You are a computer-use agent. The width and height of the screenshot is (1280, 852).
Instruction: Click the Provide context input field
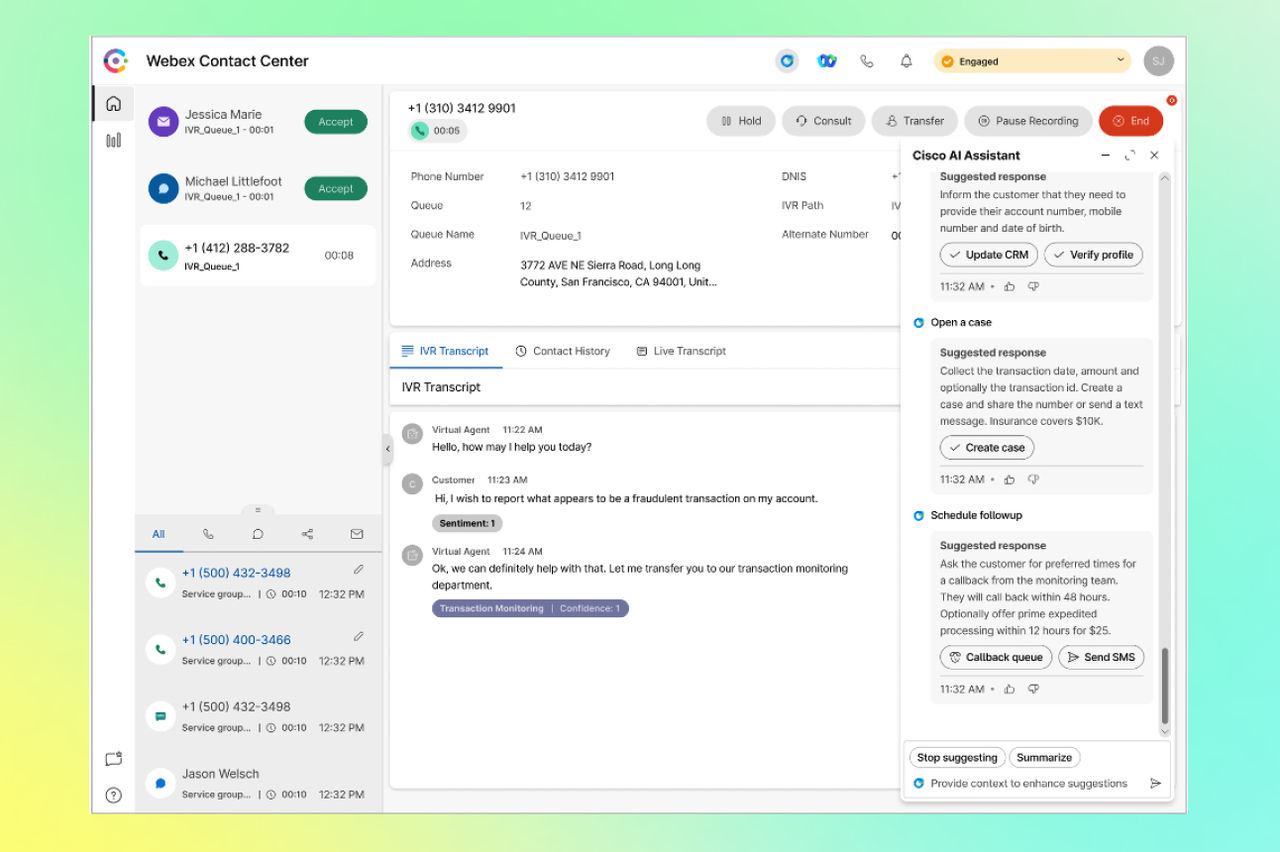[1028, 784]
